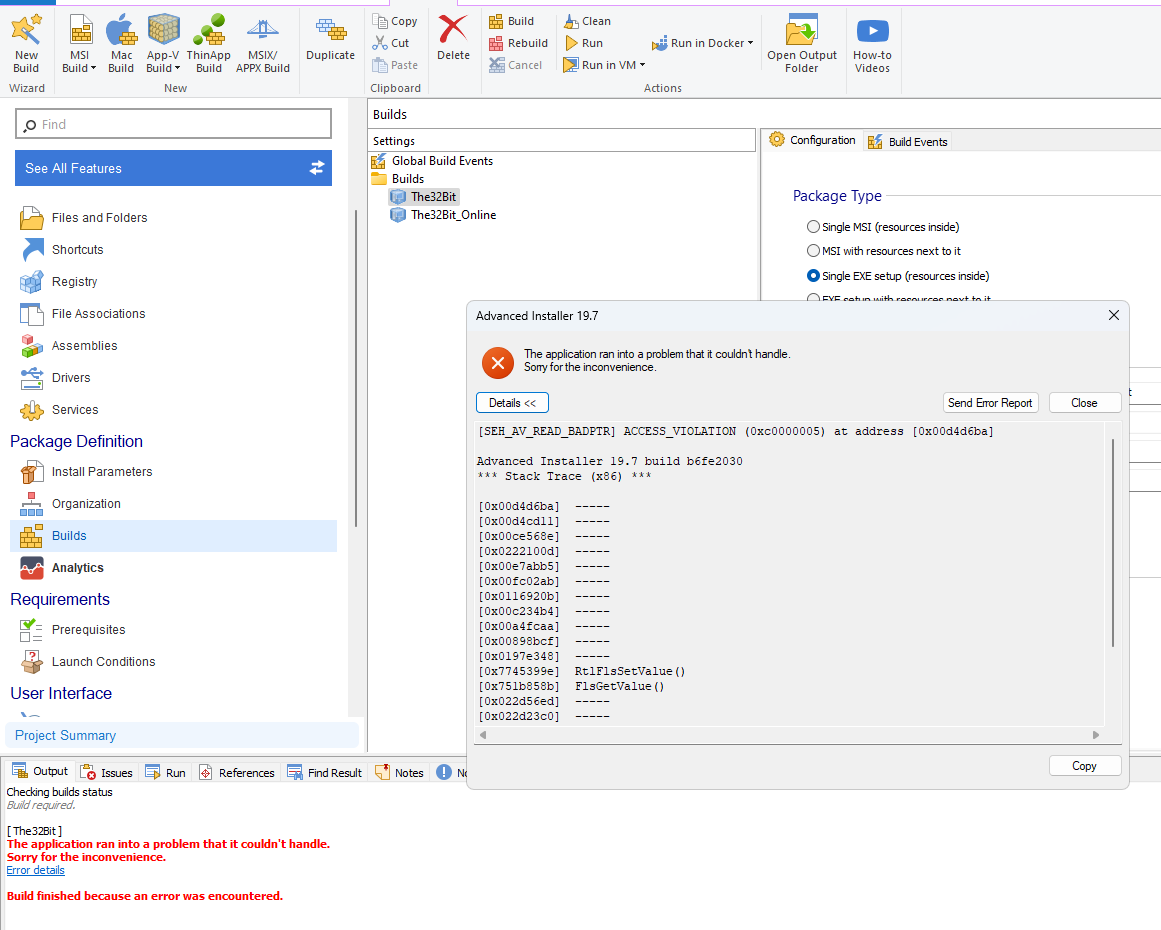Click Send Error Report button
The image size is (1161, 930).
990,402
